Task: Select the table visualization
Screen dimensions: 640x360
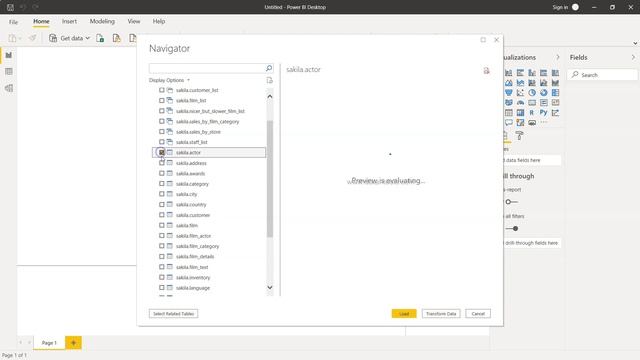Action: pos(509,113)
